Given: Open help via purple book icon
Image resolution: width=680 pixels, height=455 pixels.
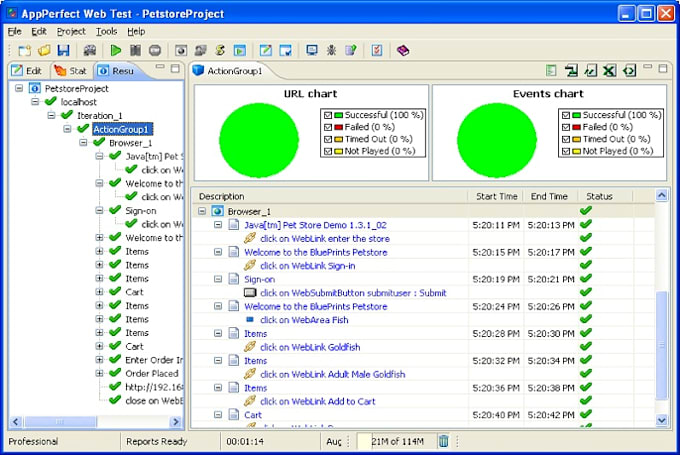Looking at the screenshot, I should (403, 50).
